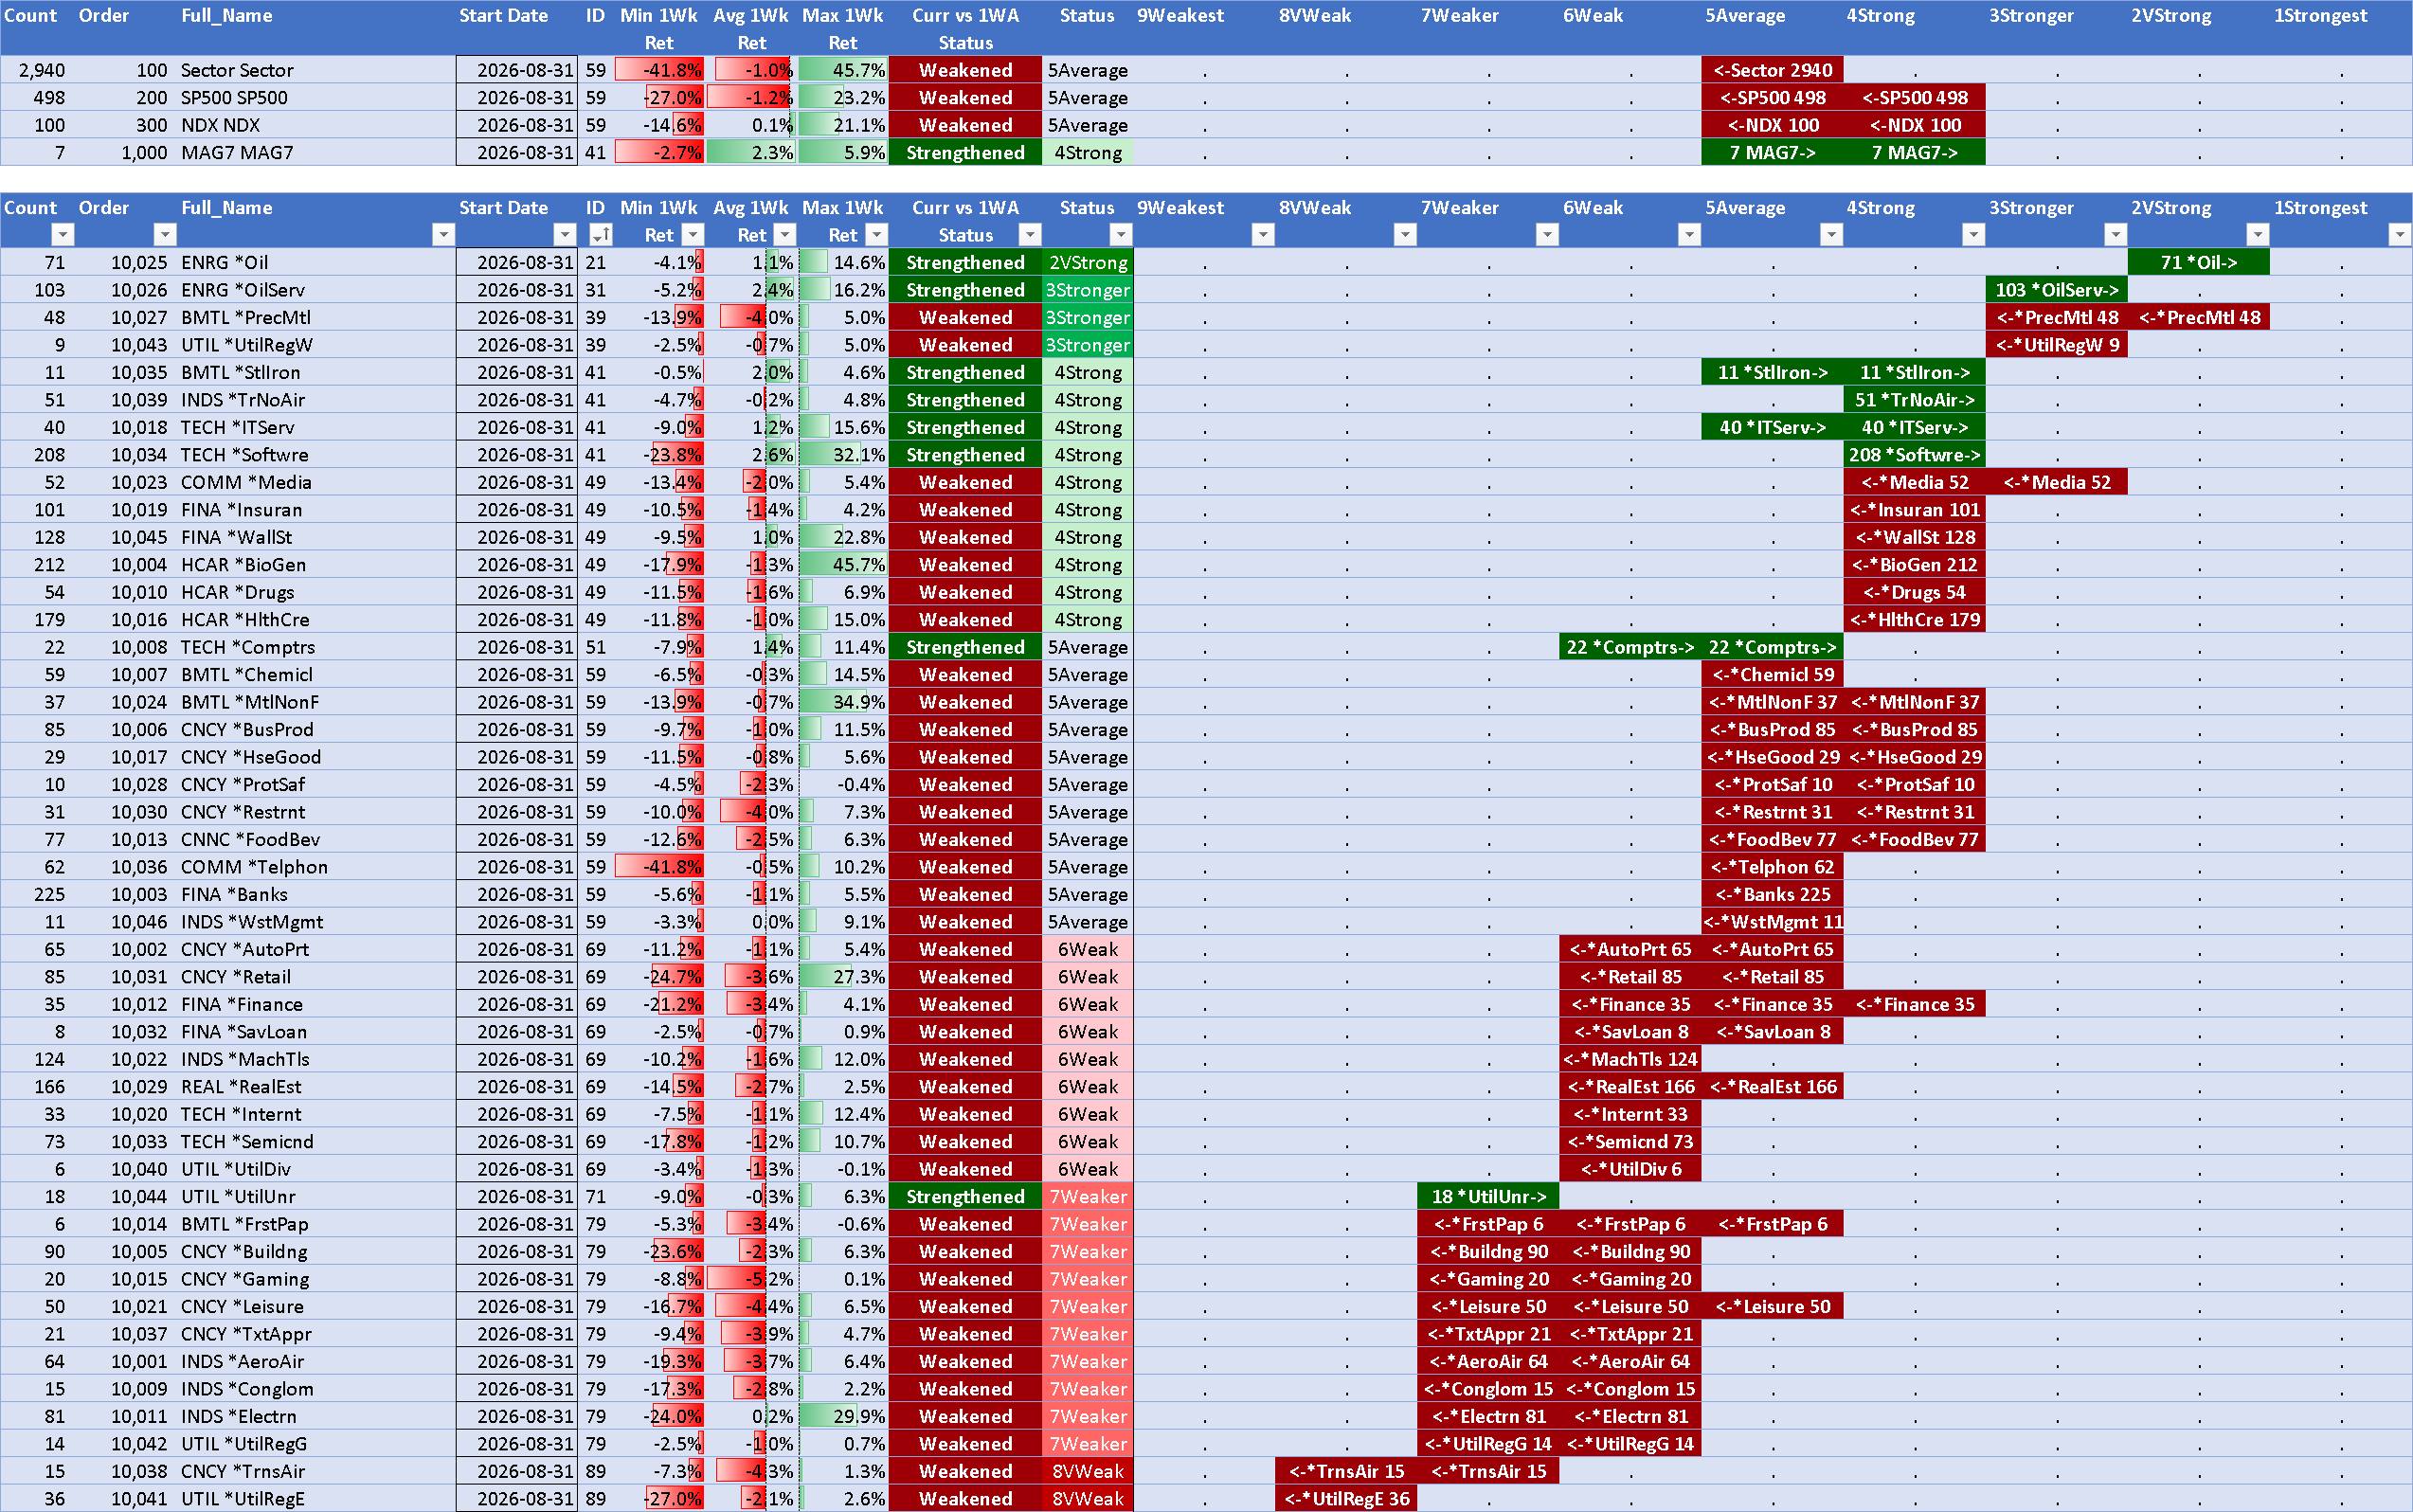The height and width of the screenshot is (1512, 2413).
Task: Open the 9Weakest column filter dropdown
Action: [1263, 235]
